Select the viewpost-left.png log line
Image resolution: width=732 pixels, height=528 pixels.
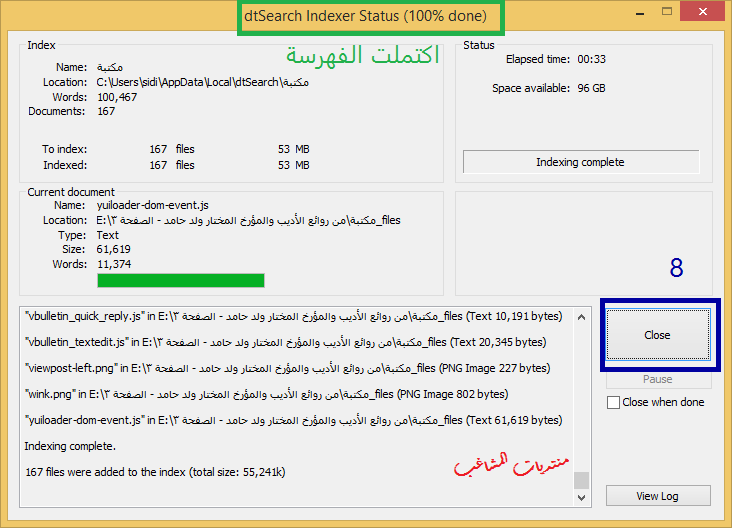click(287, 368)
